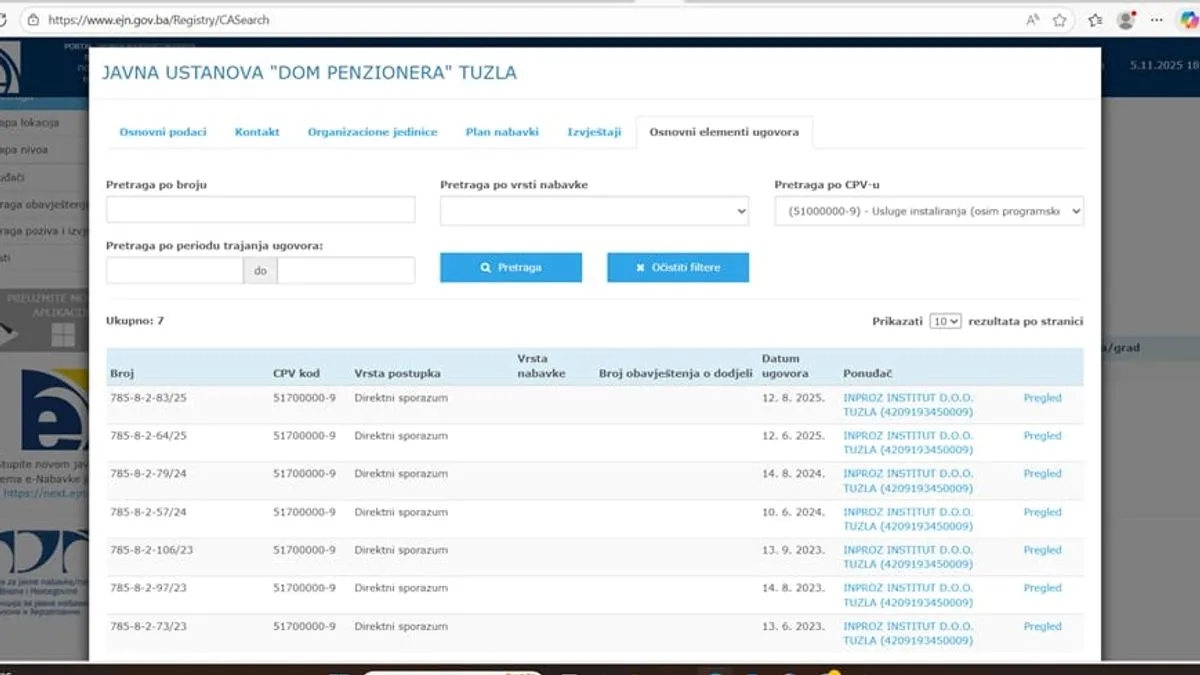Switch to the Osnovni podaci tab
1200x675 pixels.
point(163,132)
